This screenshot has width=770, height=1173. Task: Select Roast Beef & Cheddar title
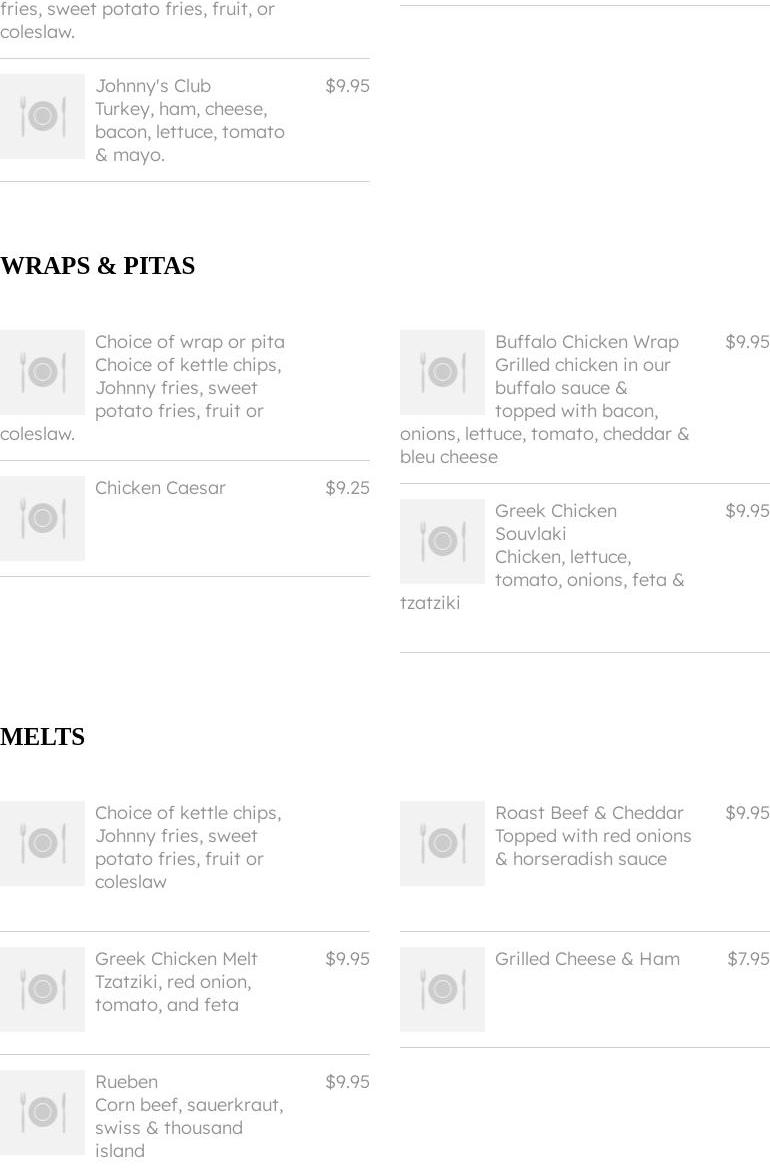[589, 813]
